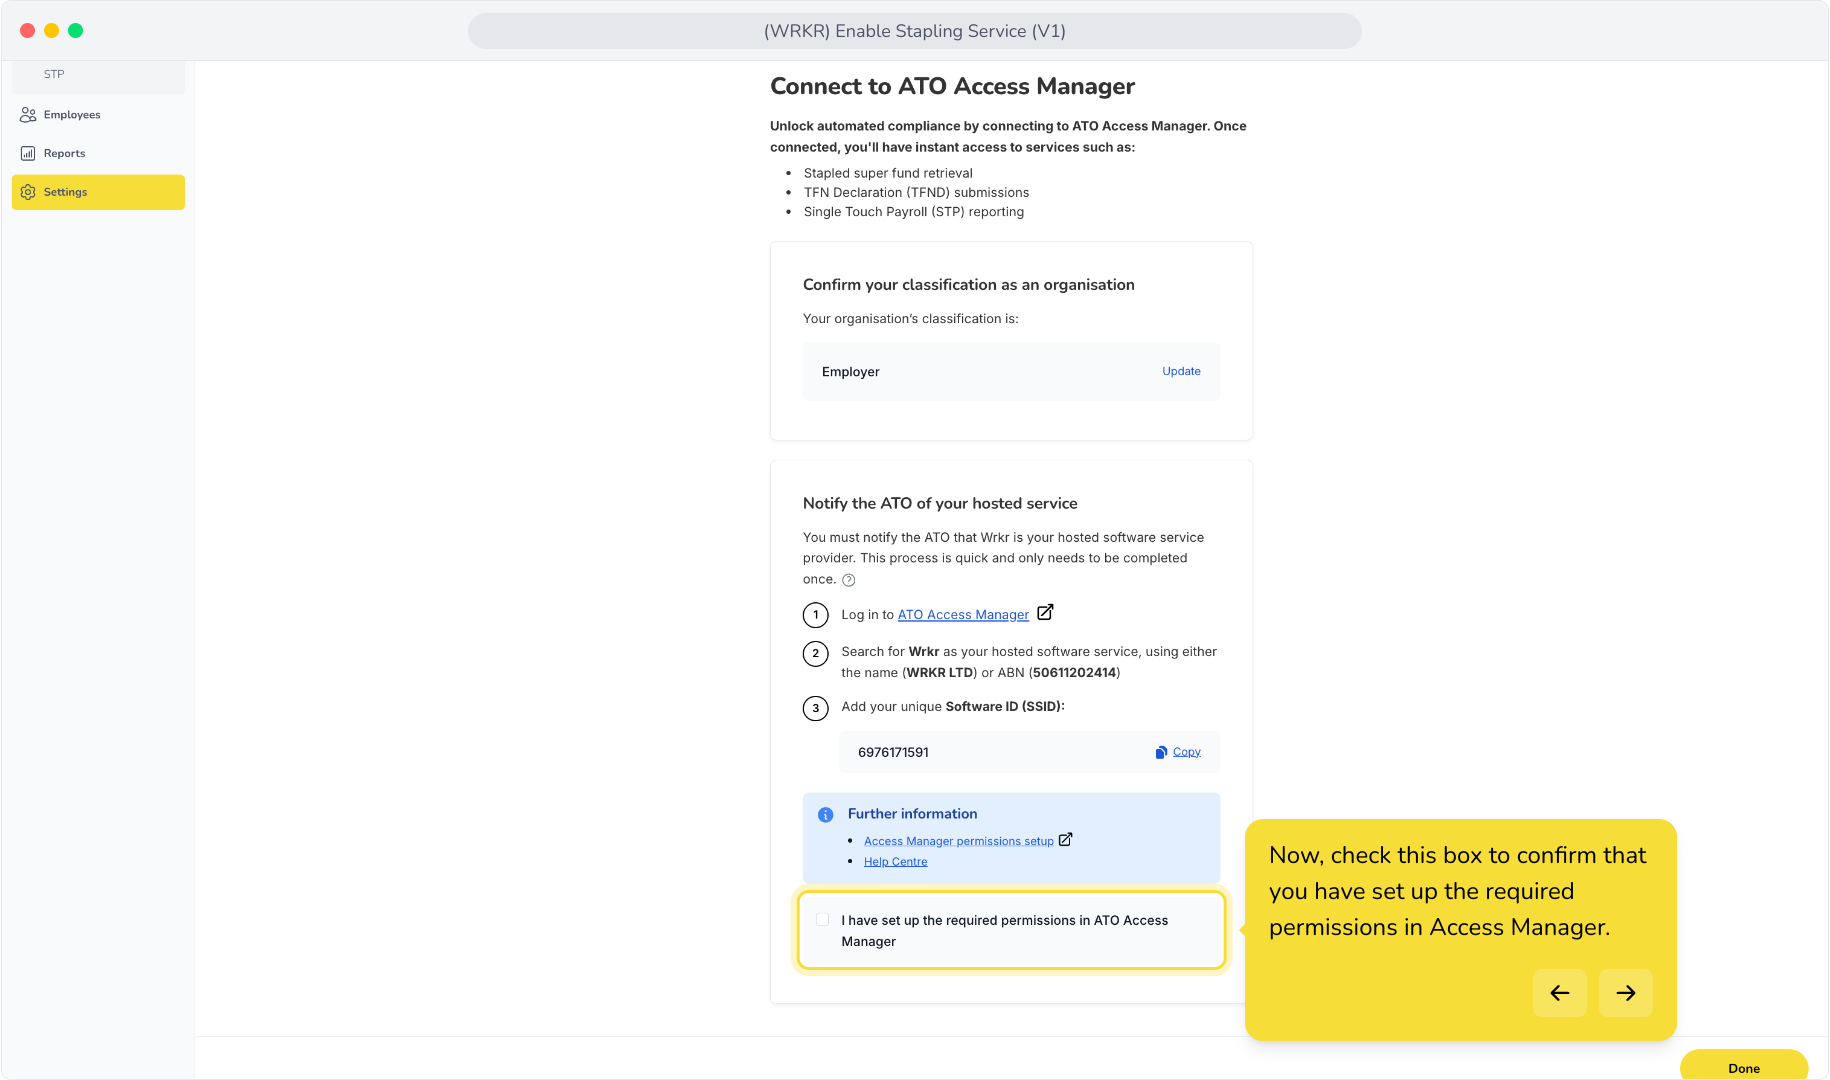Check the required permissions confirmation checkbox

point(823,920)
